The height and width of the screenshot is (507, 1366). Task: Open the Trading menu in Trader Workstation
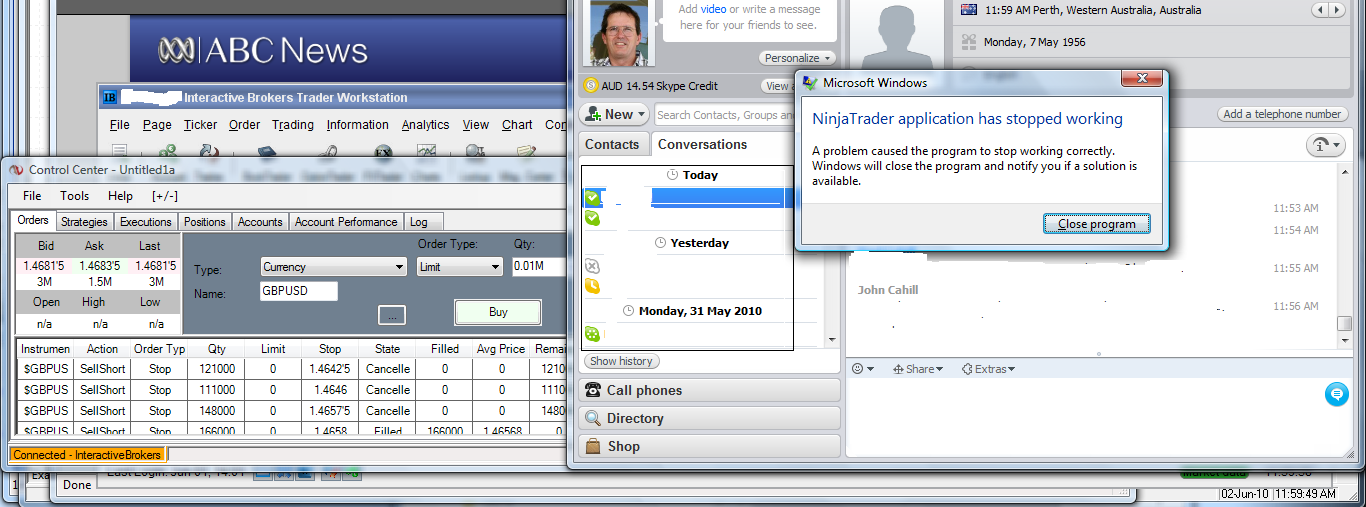pos(293,125)
